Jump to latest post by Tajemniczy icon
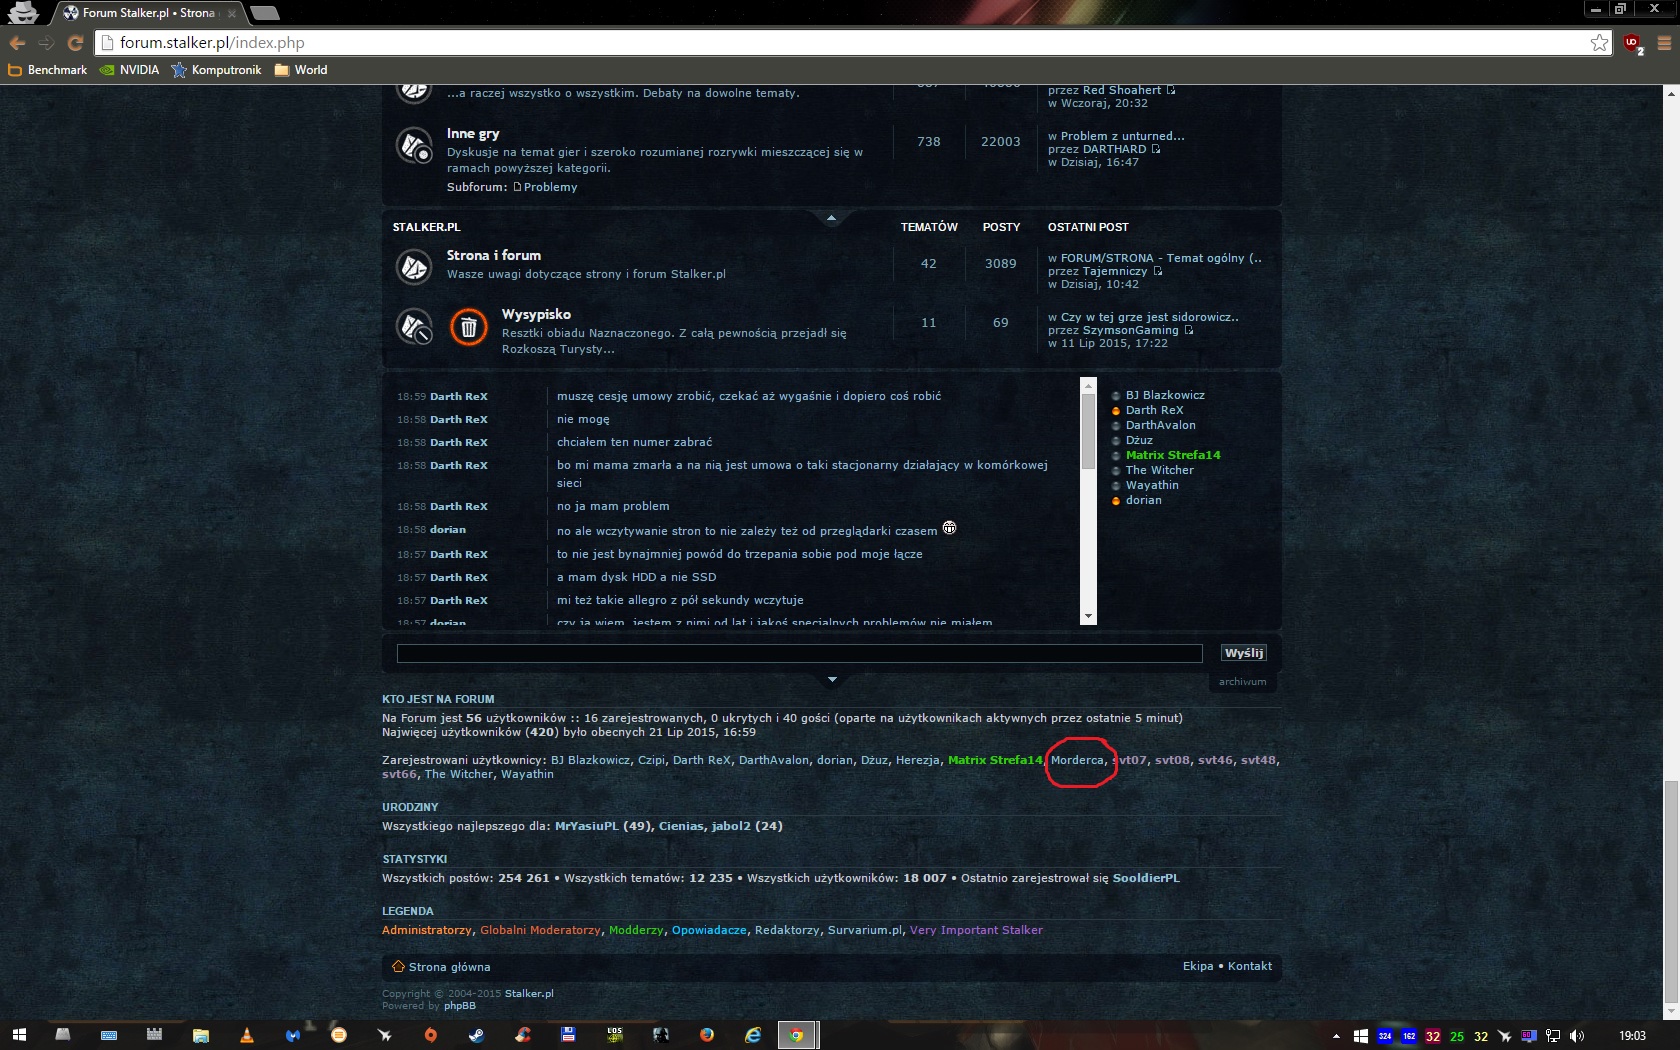This screenshot has height=1050, width=1680. click(1158, 271)
